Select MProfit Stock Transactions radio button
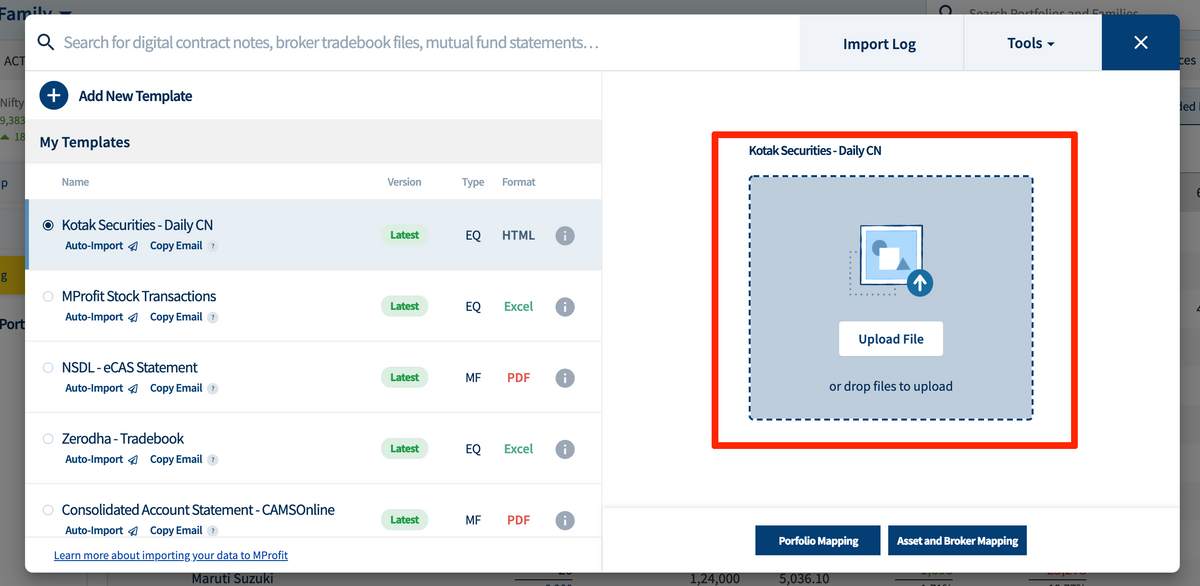1200x586 pixels. point(48,296)
